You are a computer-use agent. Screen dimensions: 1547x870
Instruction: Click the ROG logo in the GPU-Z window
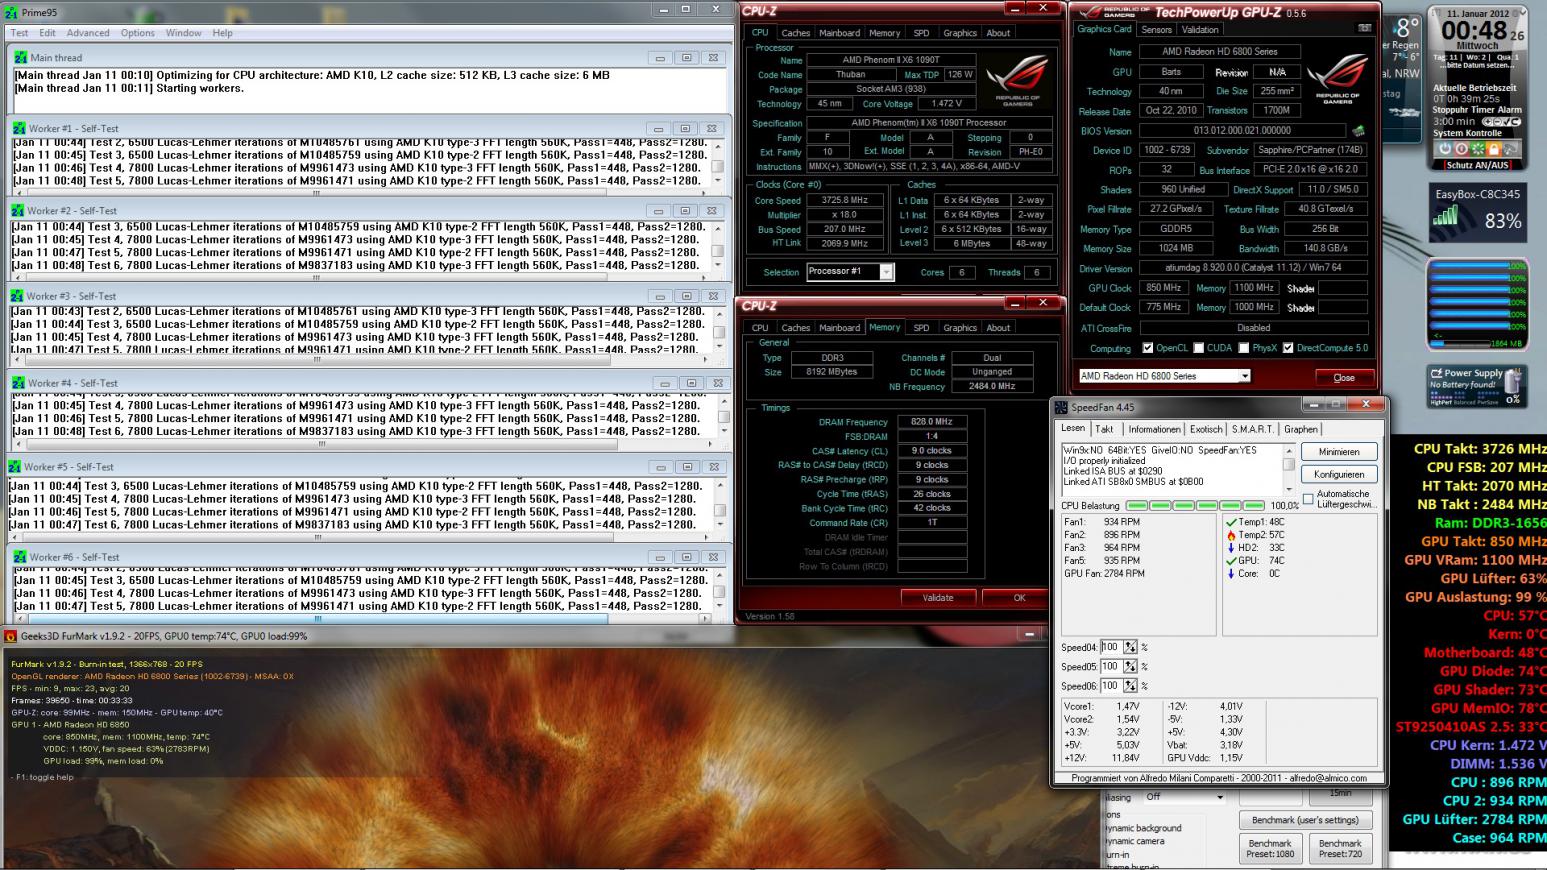[x=1338, y=79]
